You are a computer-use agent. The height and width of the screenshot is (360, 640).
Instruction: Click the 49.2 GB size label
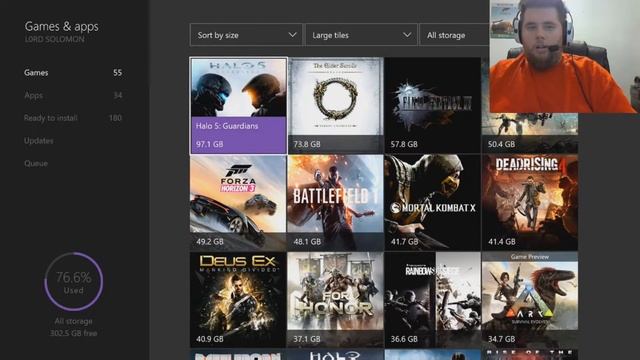[210, 242]
